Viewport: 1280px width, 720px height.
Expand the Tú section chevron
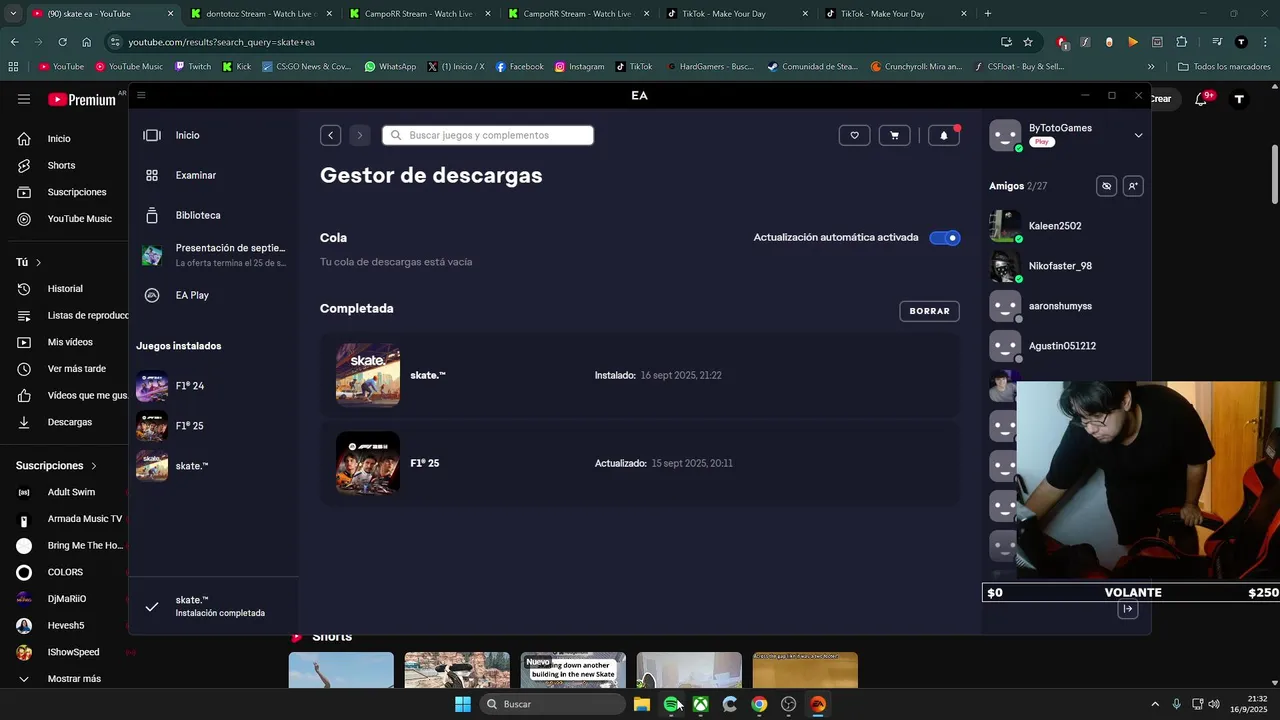coord(38,262)
